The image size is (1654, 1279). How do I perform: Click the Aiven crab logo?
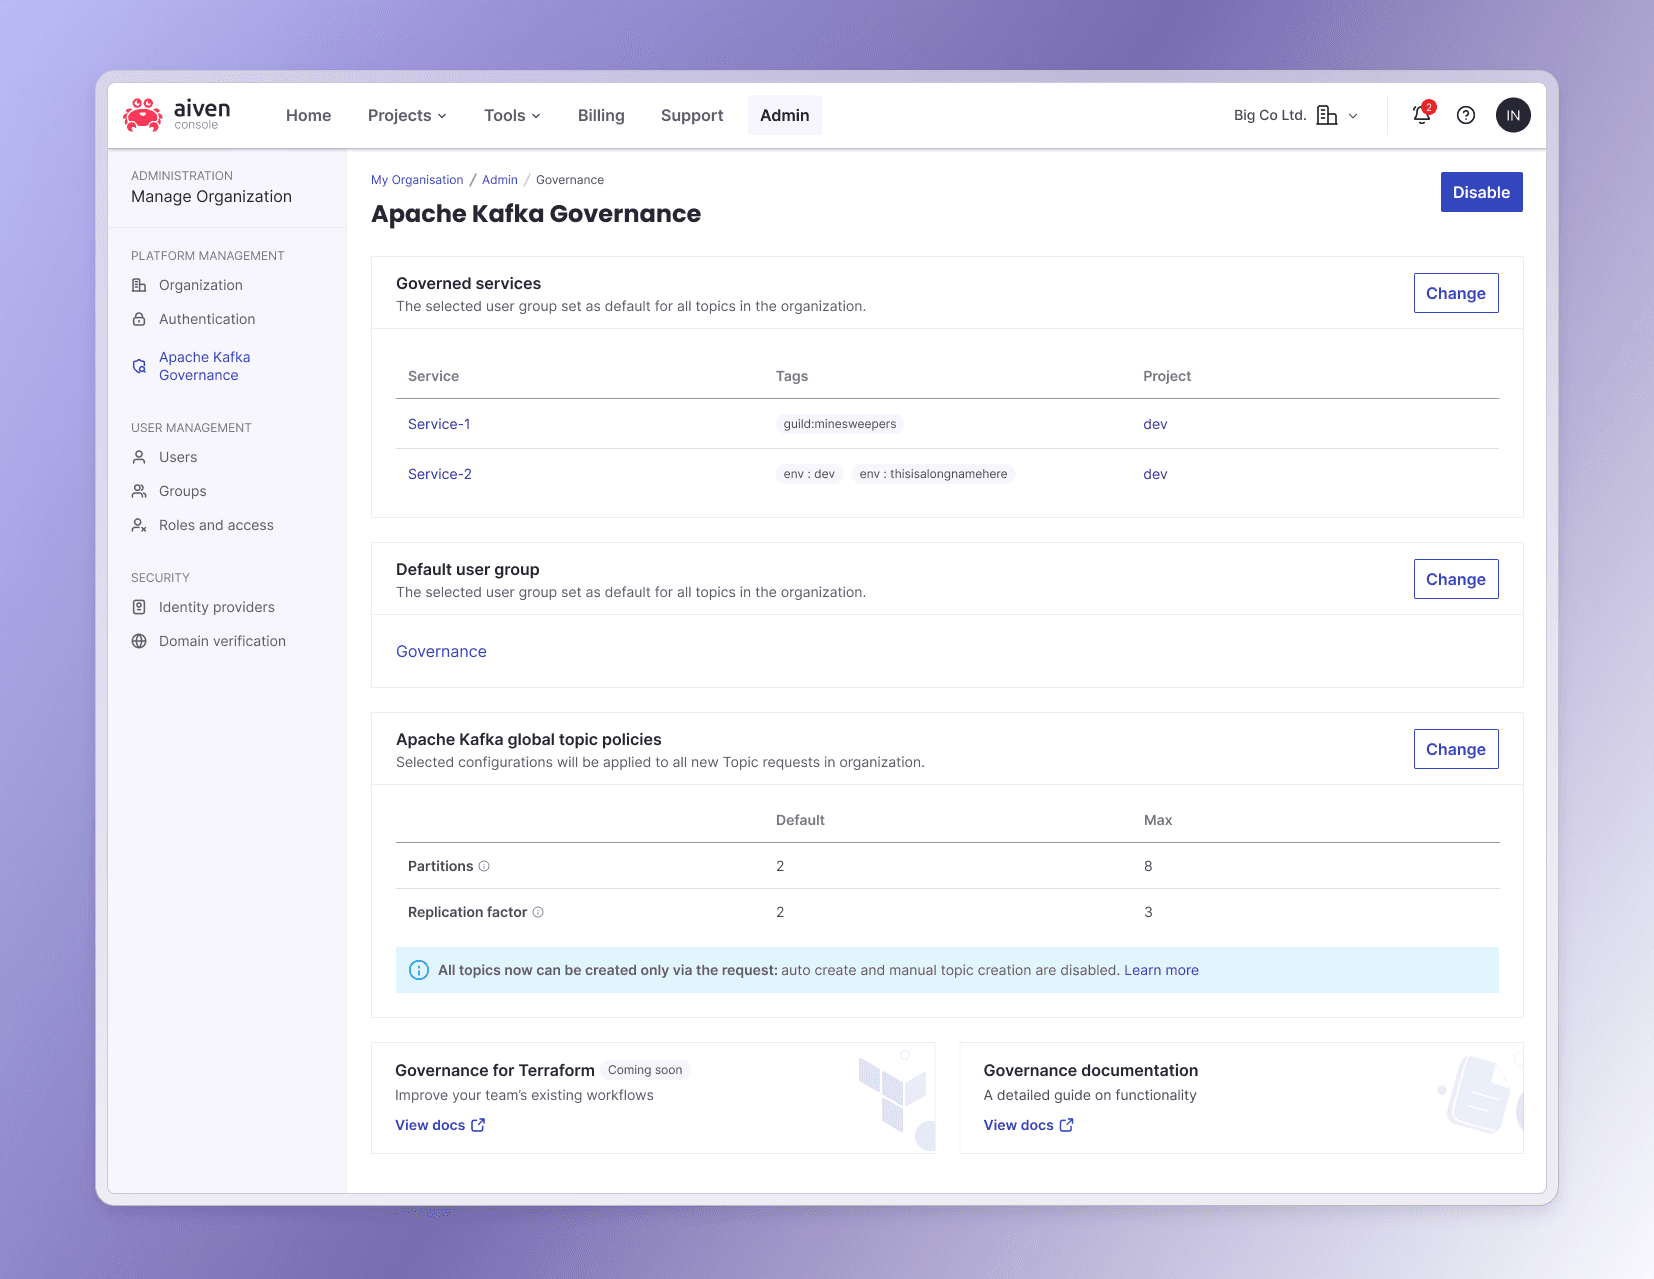click(x=143, y=115)
